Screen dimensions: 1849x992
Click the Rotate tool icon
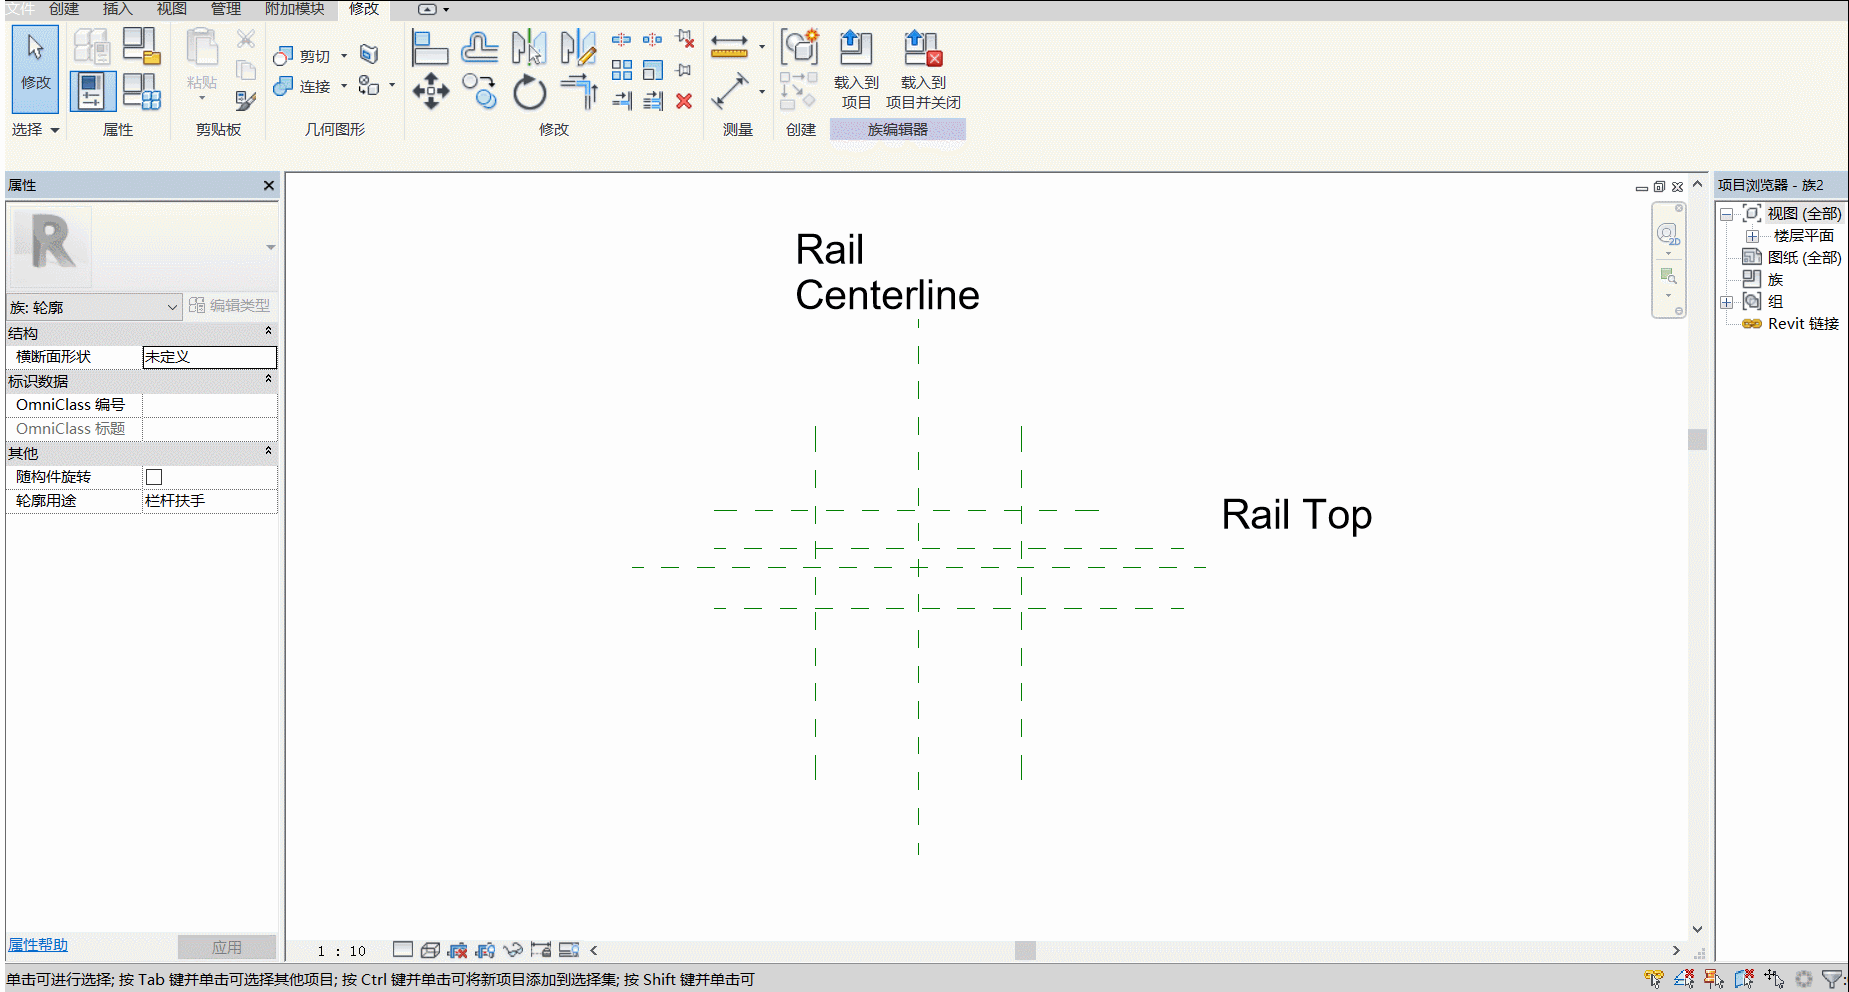pyautogui.click(x=529, y=92)
